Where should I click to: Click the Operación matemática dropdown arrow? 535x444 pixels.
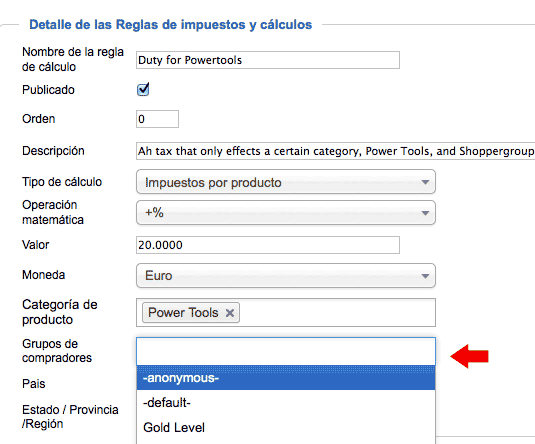425,213
